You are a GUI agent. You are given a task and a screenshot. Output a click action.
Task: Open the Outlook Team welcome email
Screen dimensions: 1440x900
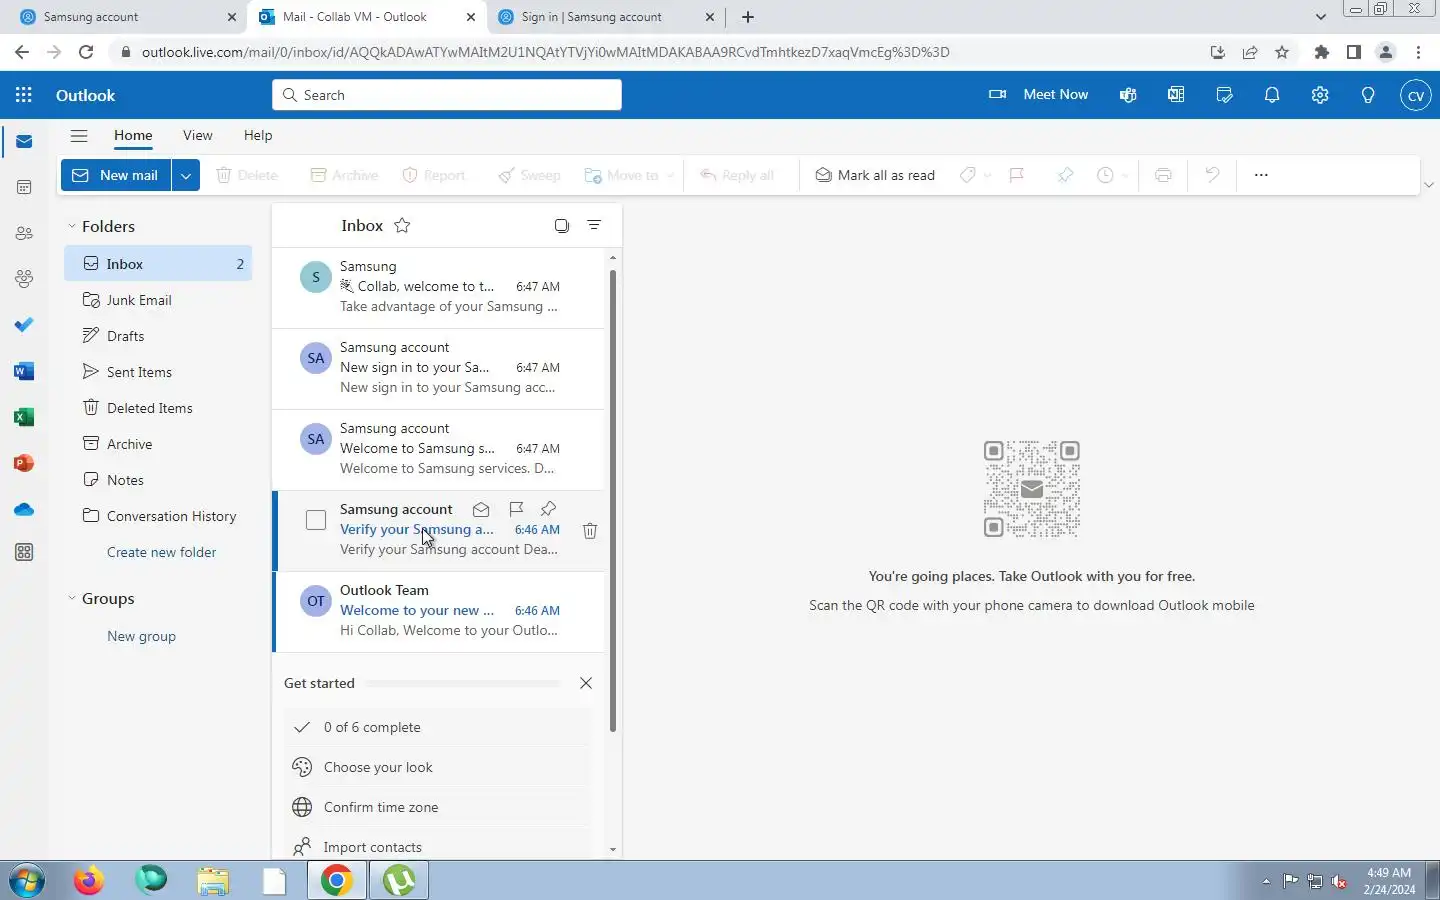[439, 611]
